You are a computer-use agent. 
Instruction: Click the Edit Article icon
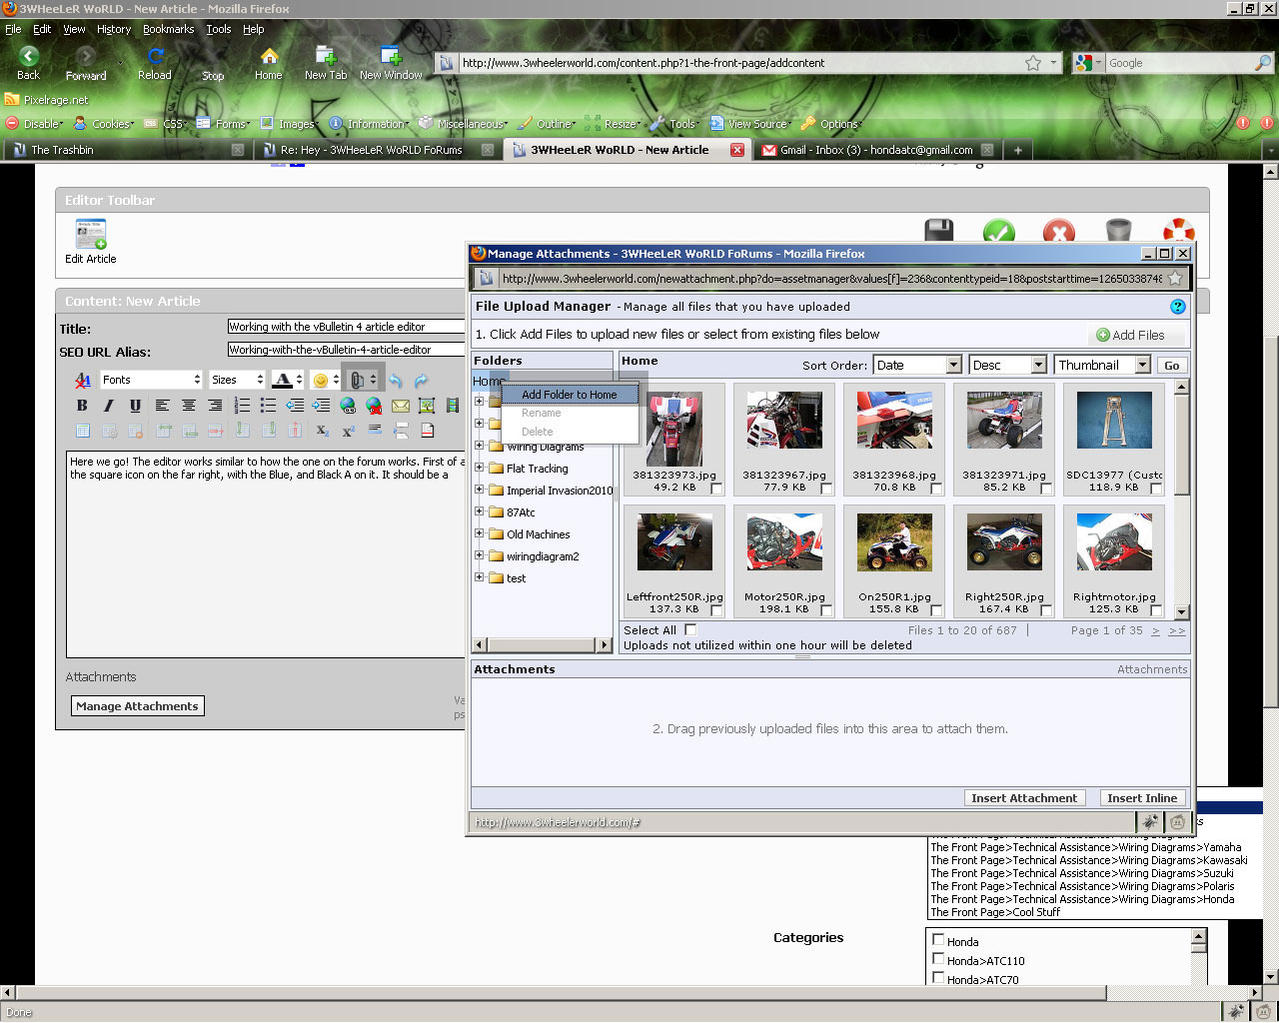(x=90, y=235)
